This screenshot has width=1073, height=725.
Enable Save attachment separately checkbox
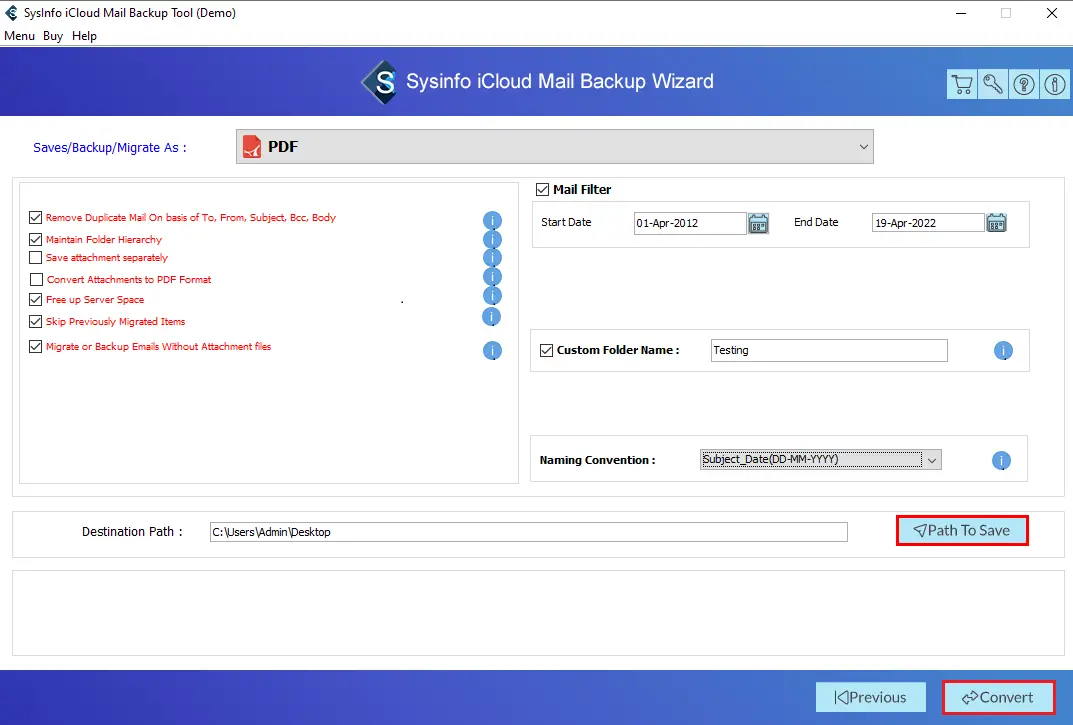coord(36,258)
